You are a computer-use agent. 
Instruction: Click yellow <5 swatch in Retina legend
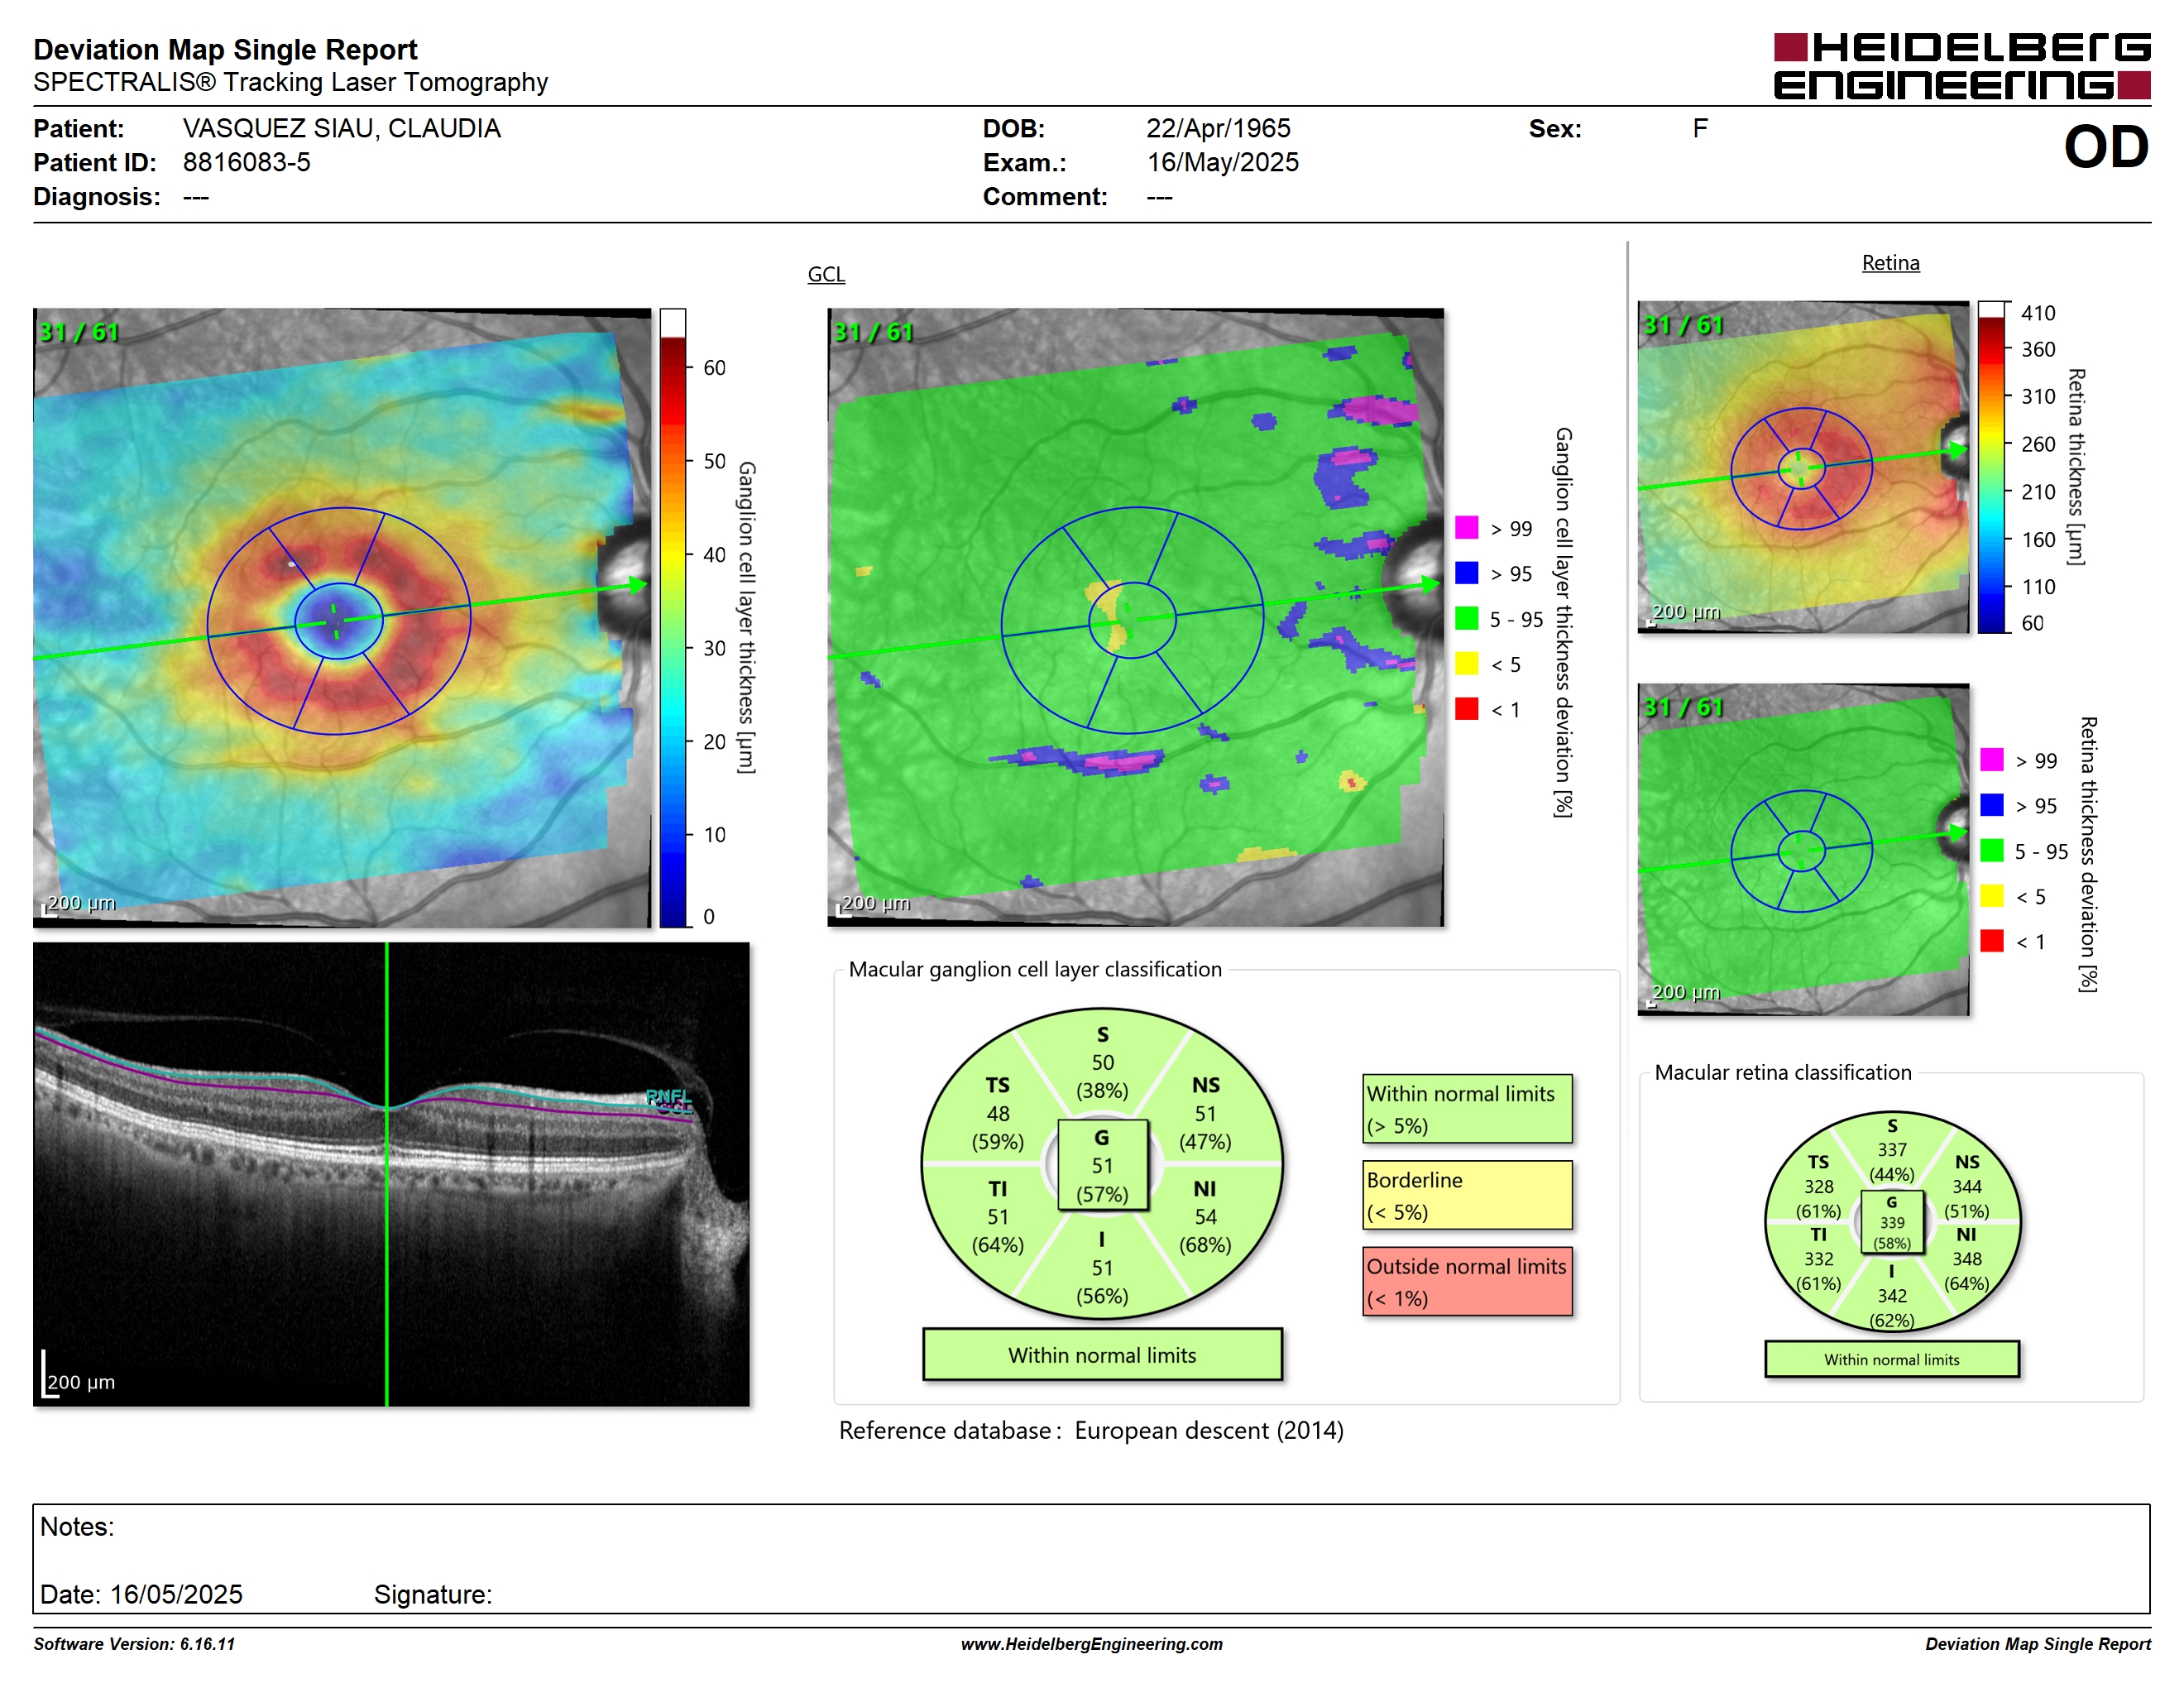pos(1991,895)
